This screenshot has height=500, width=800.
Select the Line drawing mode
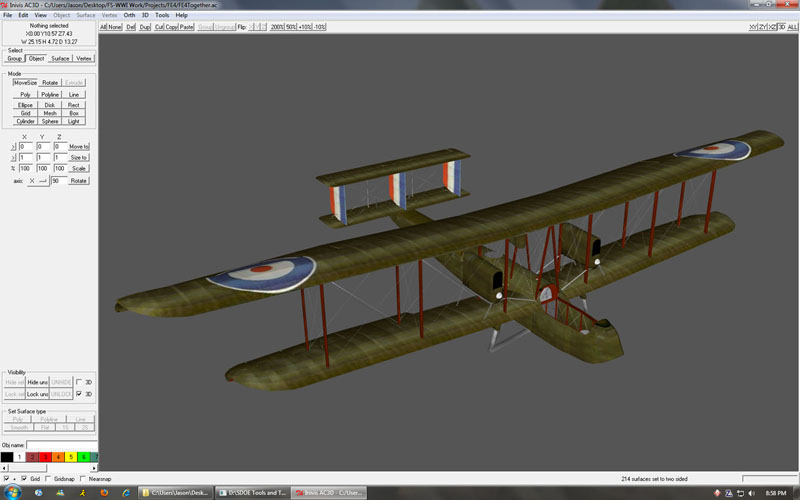click(x=73, y=95)
